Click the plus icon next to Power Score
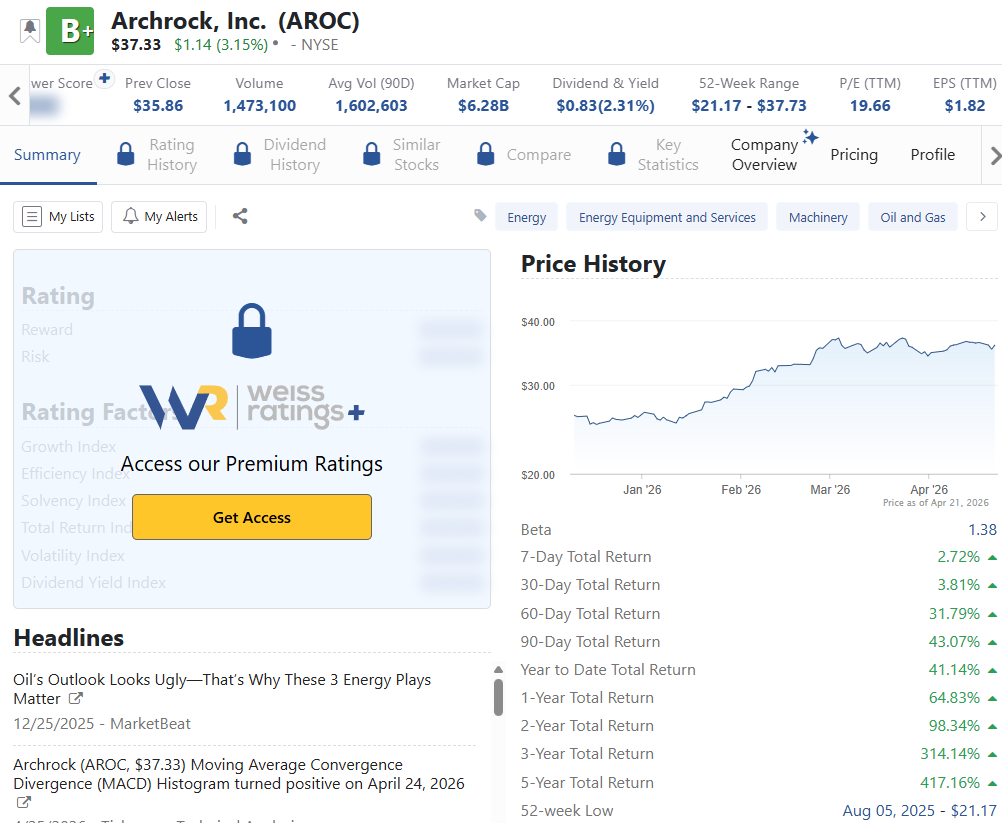This screenshot has height=823, width=1002. pyautogui.click(x=104, y=79)
